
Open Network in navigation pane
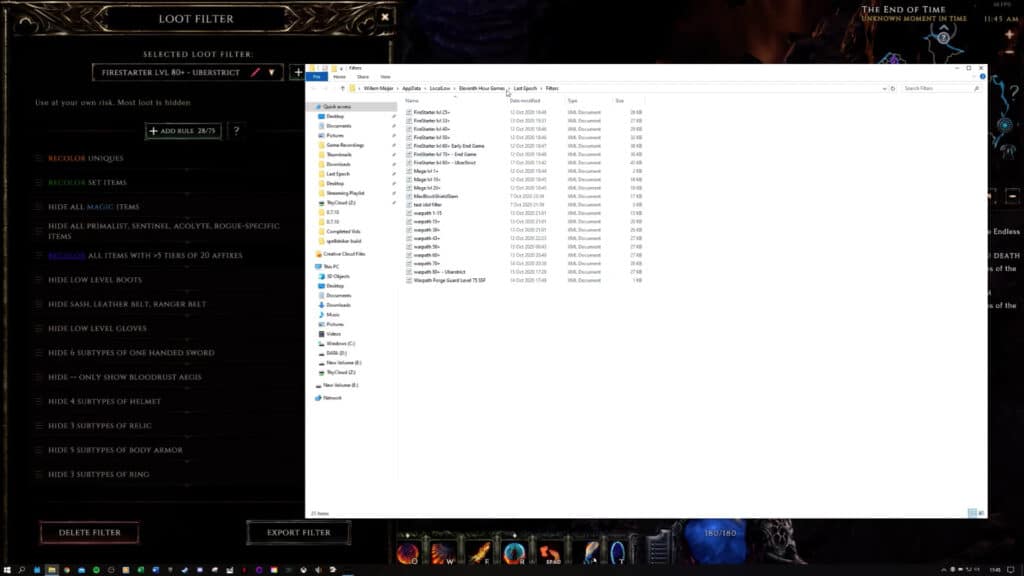pyautogui.click(x=332, y=398)
